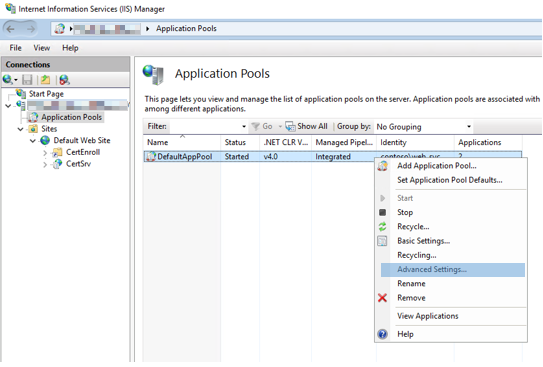
Task: Open the Help menu in menu bar
Action: point(70,48)
